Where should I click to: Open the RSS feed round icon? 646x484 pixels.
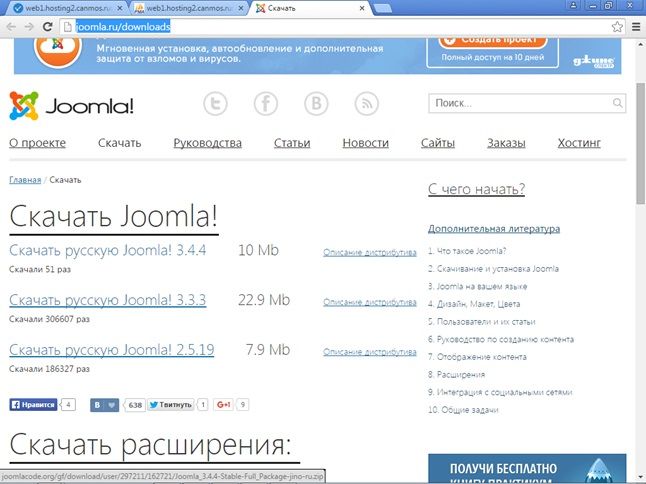pyautogui.click(x=367, y=104)
